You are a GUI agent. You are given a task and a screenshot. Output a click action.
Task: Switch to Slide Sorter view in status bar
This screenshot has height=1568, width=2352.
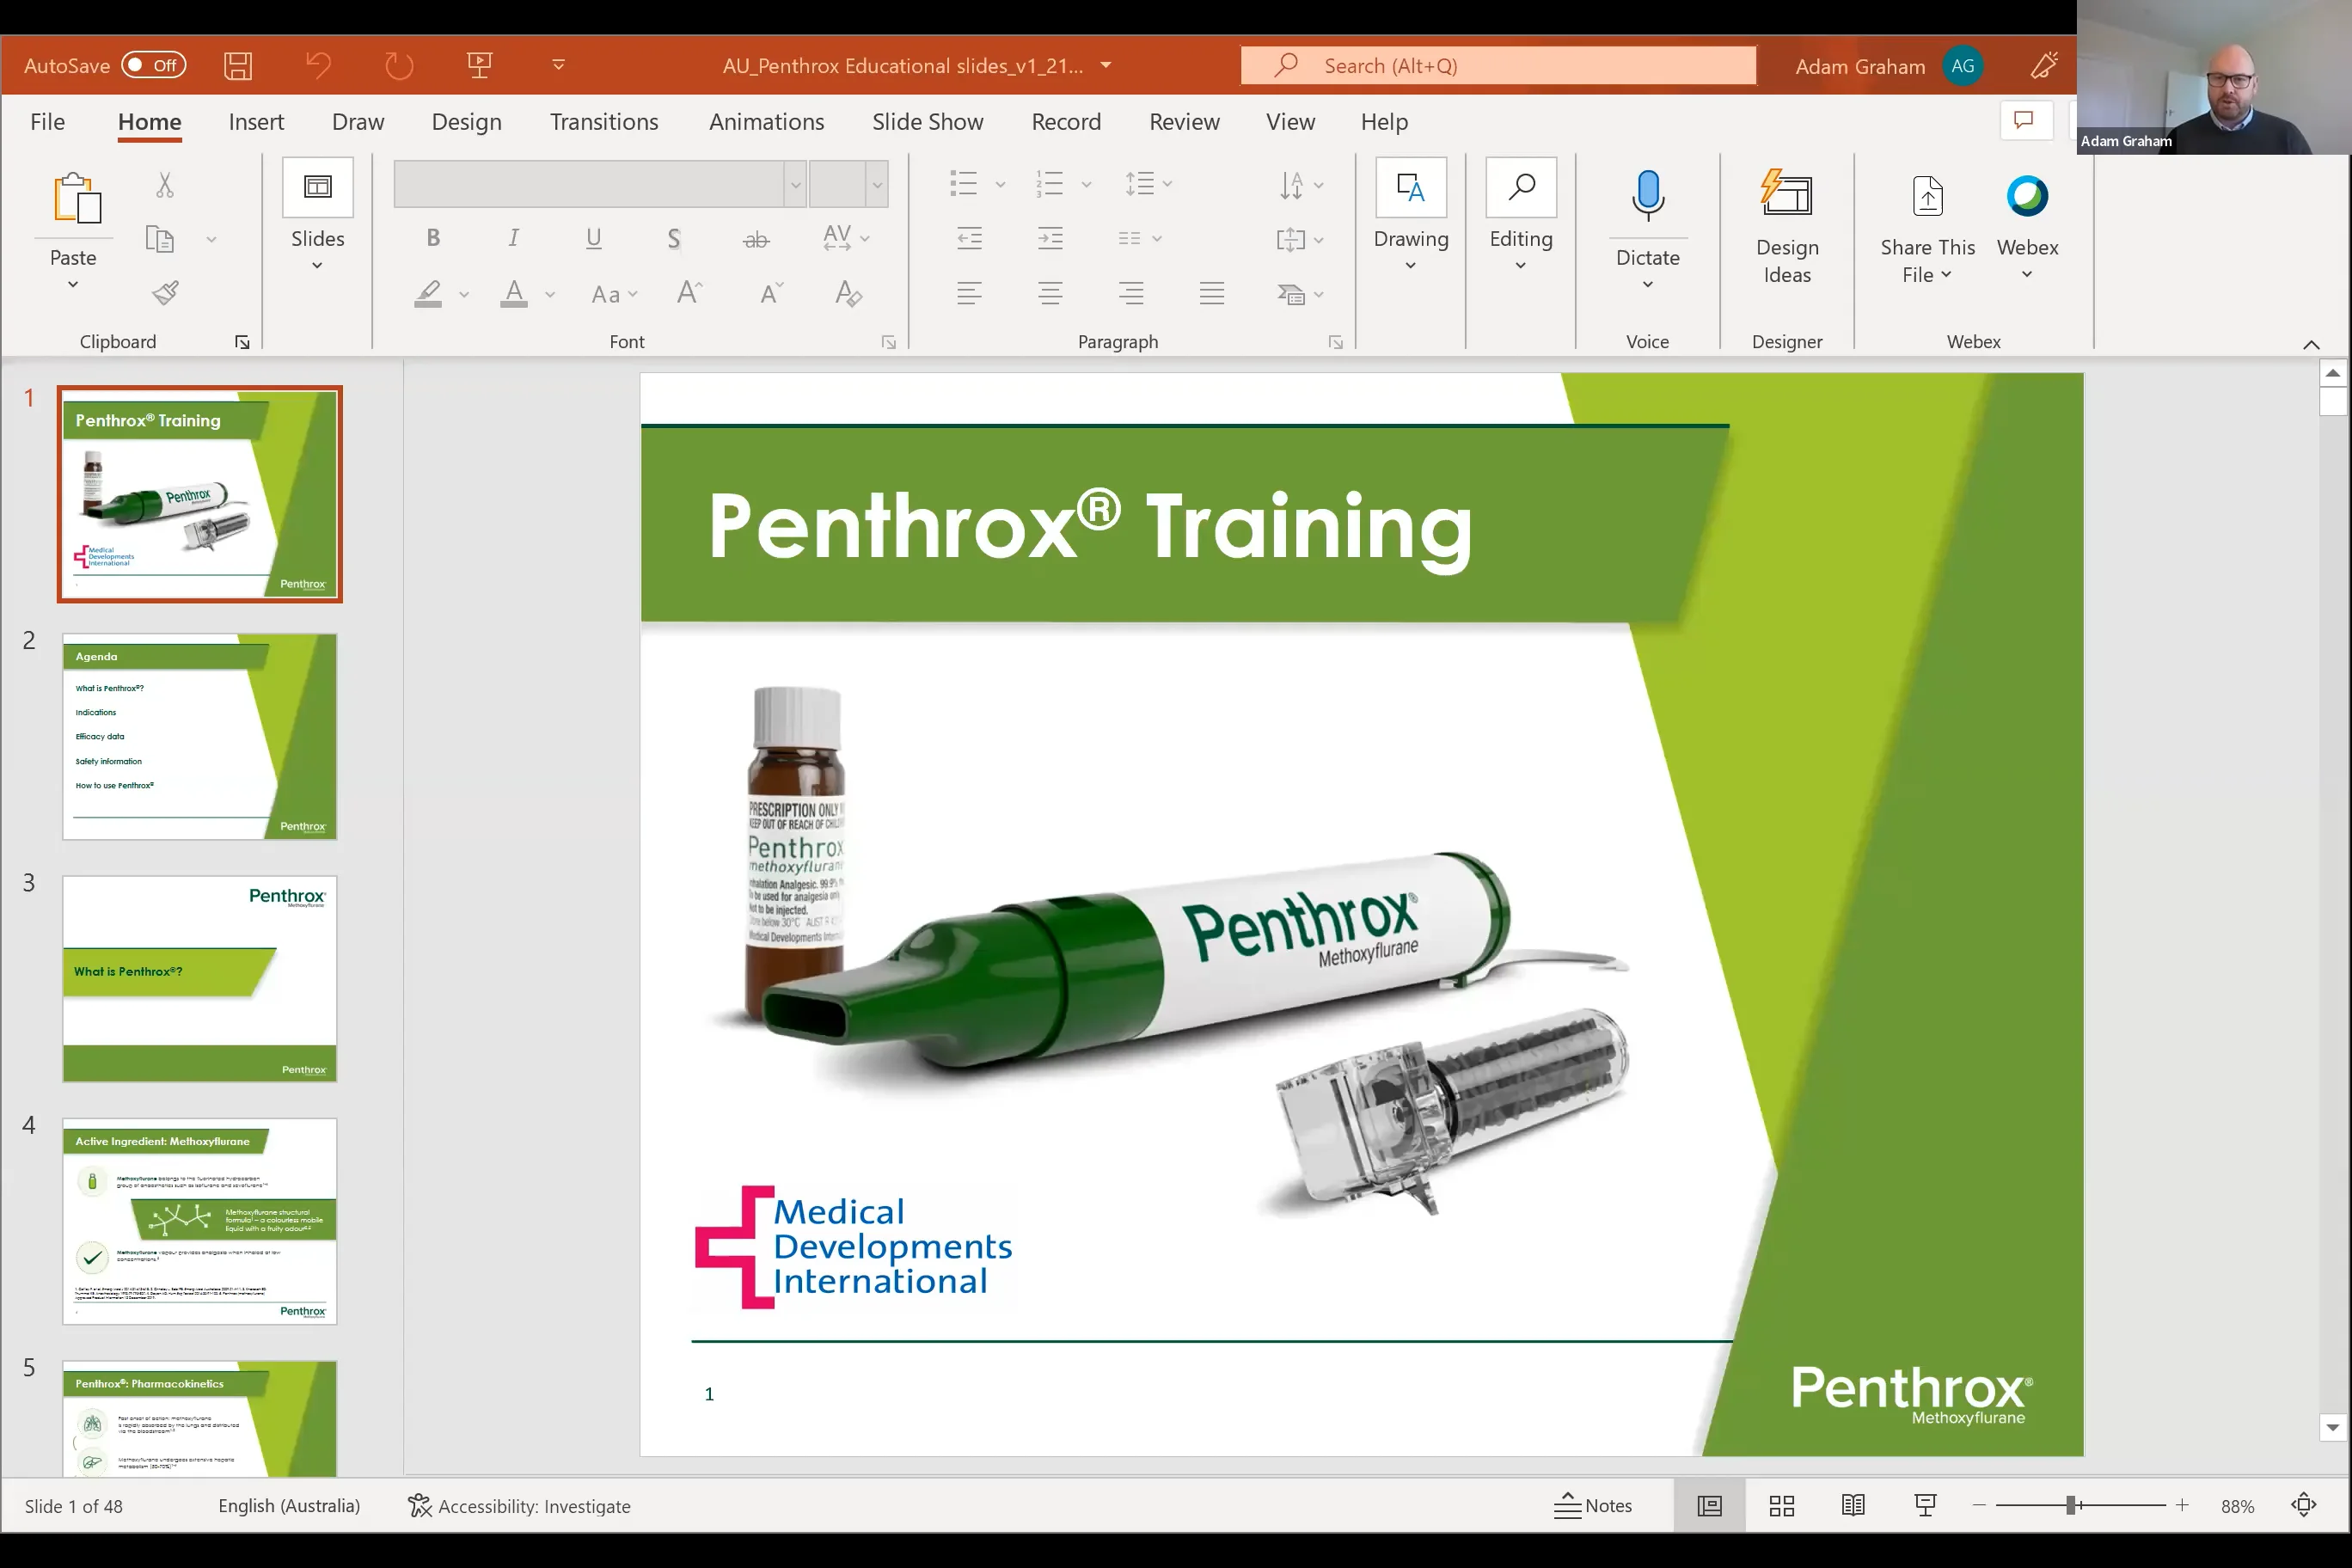pyautogui.click(x=1782, y=1505)
